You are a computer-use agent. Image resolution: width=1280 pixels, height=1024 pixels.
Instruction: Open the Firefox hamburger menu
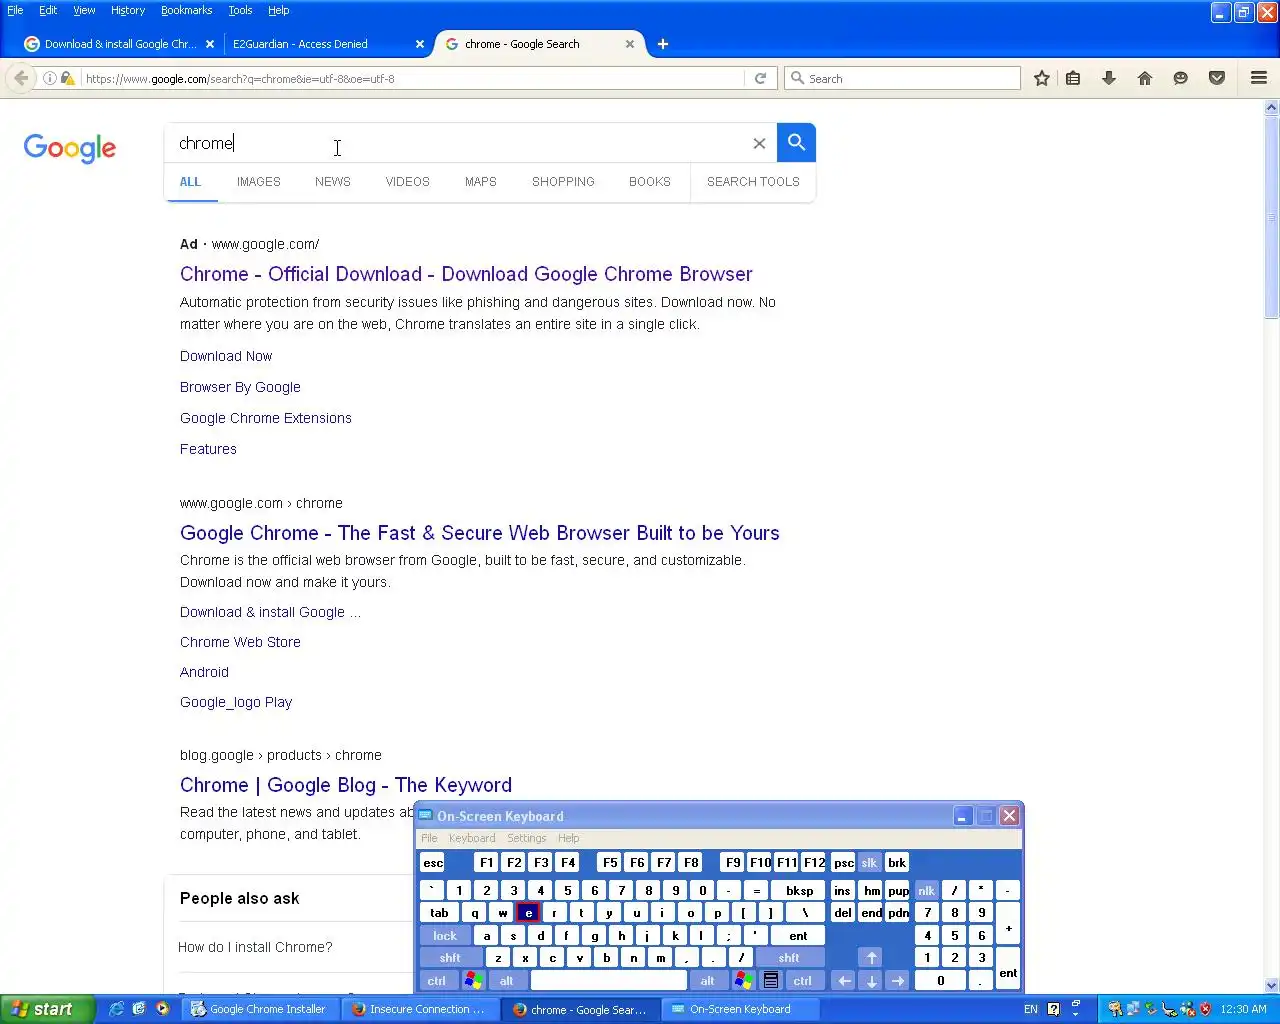[1259, 78]
